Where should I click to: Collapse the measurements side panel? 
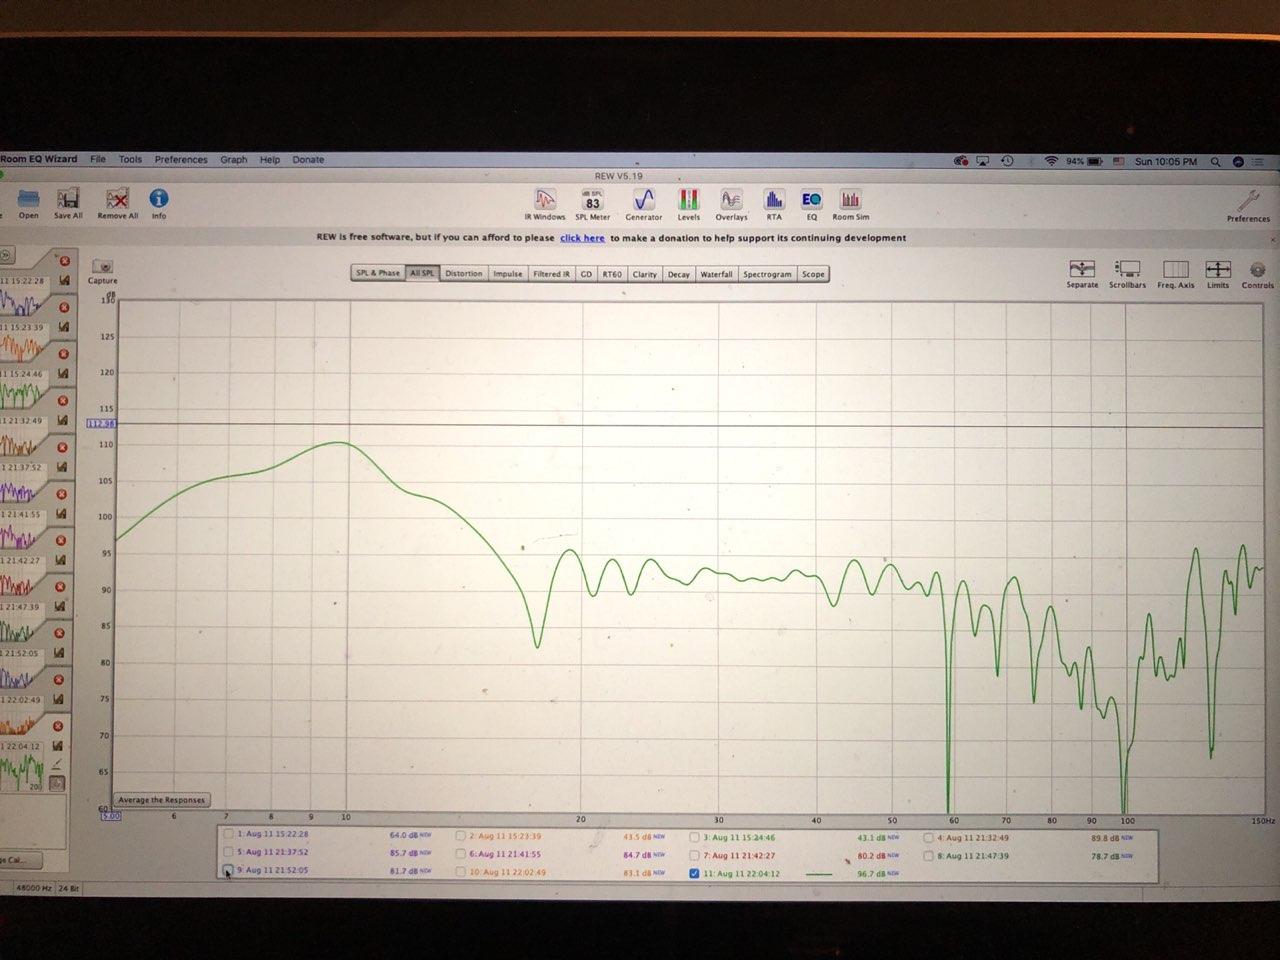point(5,255)
